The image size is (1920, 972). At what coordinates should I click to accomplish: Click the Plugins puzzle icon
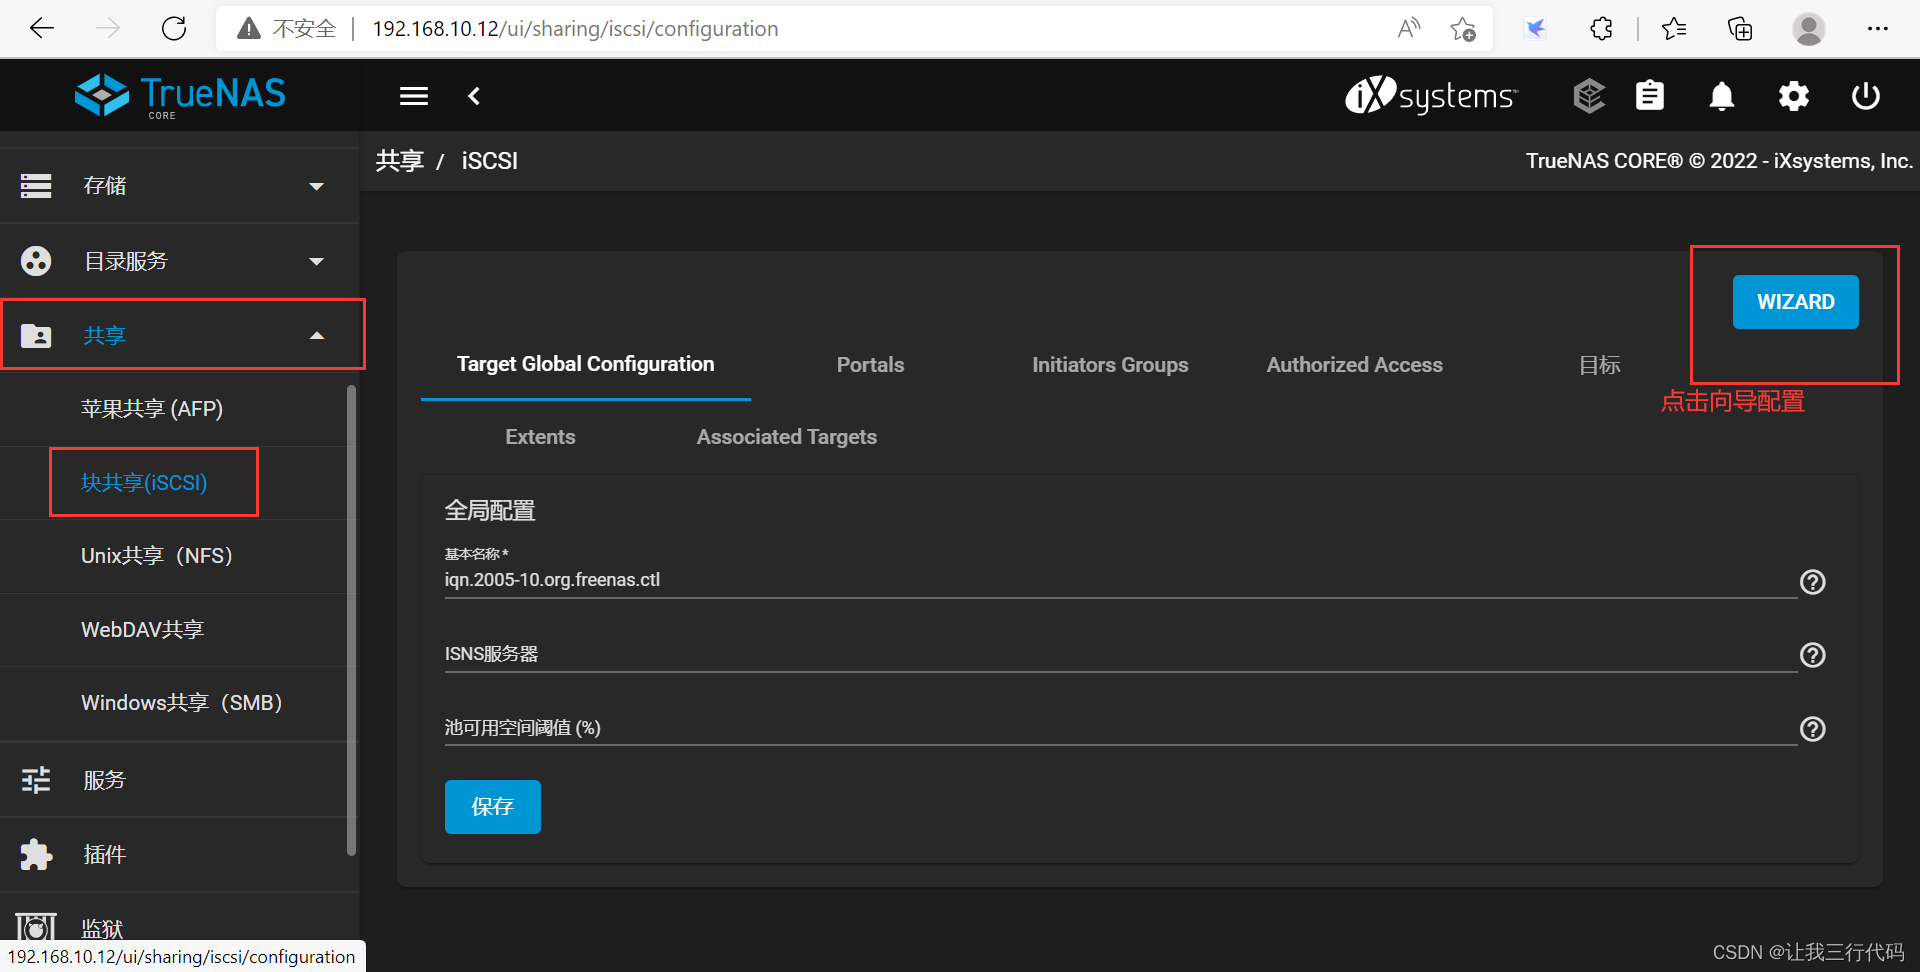[x=36, y=854]
